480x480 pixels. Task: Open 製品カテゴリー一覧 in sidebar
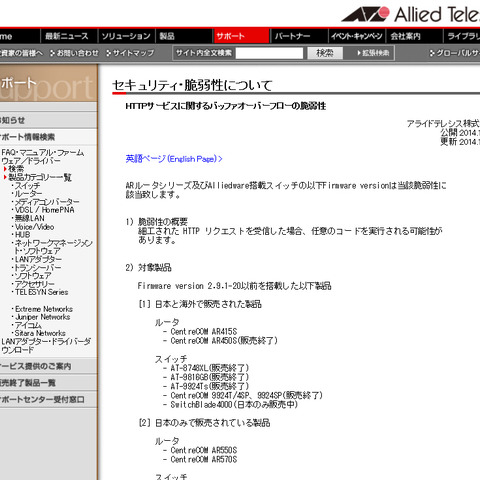tap(40, 177)
